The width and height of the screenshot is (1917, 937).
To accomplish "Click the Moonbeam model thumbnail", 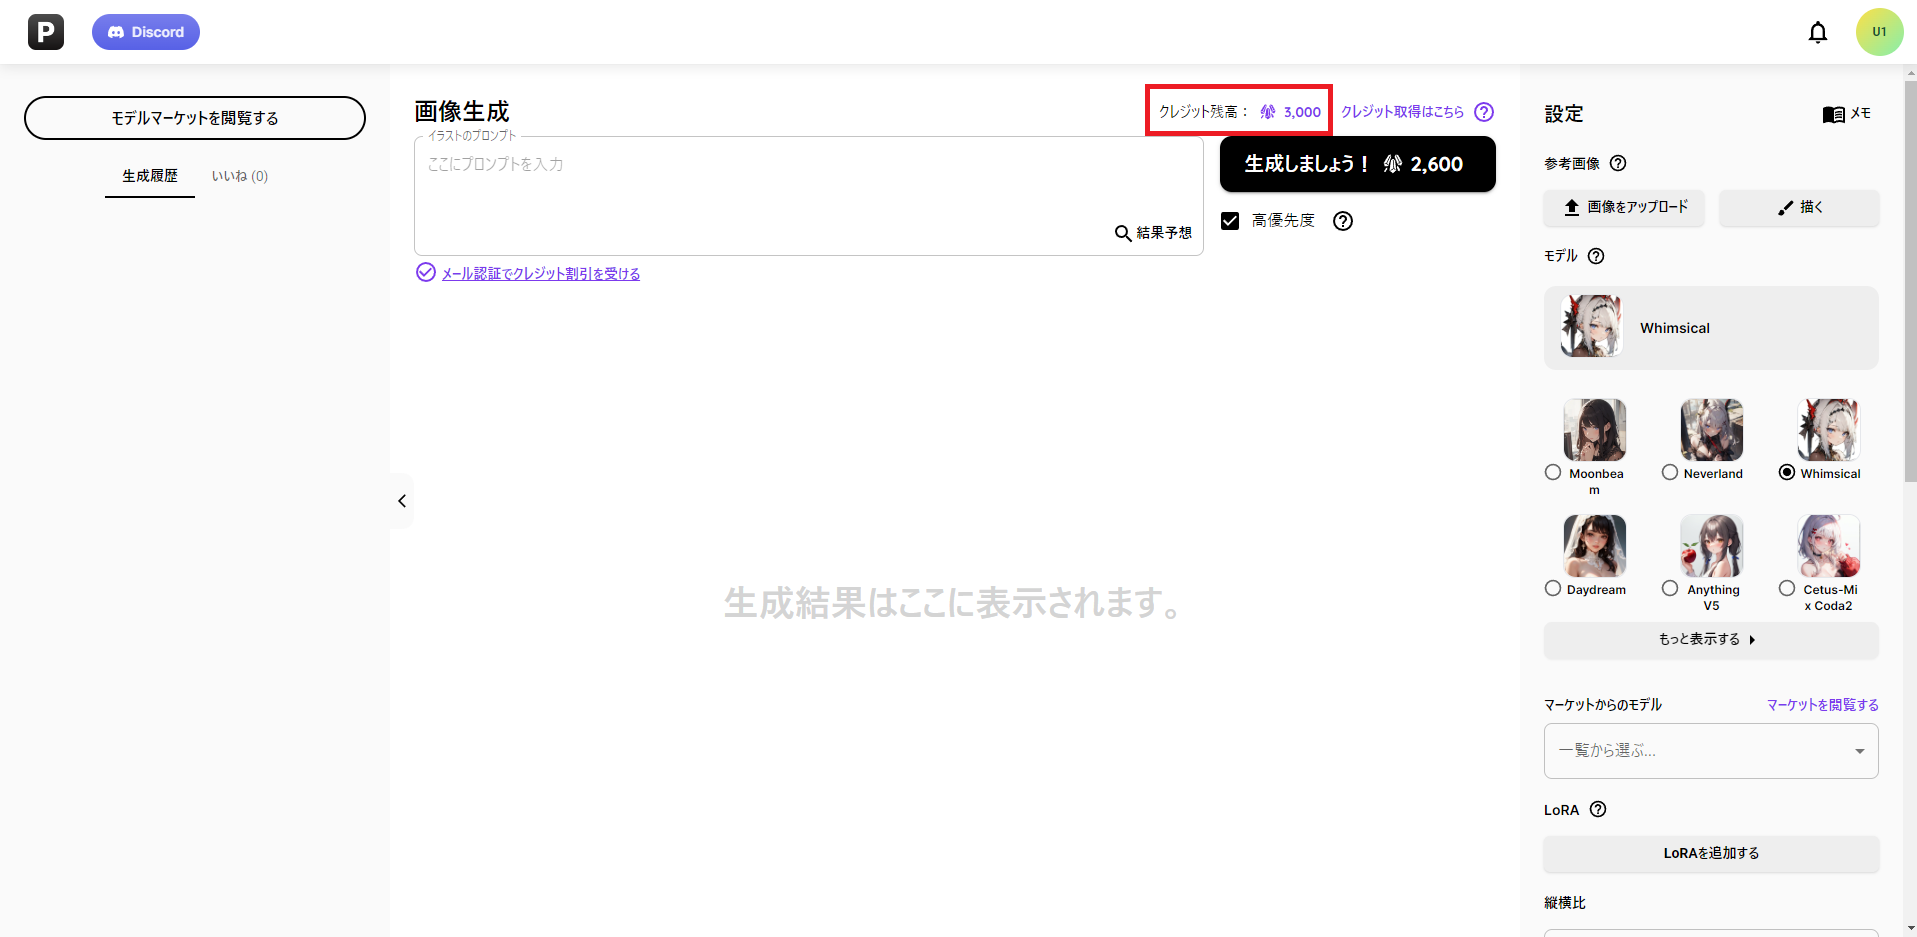I will 1595,430.
